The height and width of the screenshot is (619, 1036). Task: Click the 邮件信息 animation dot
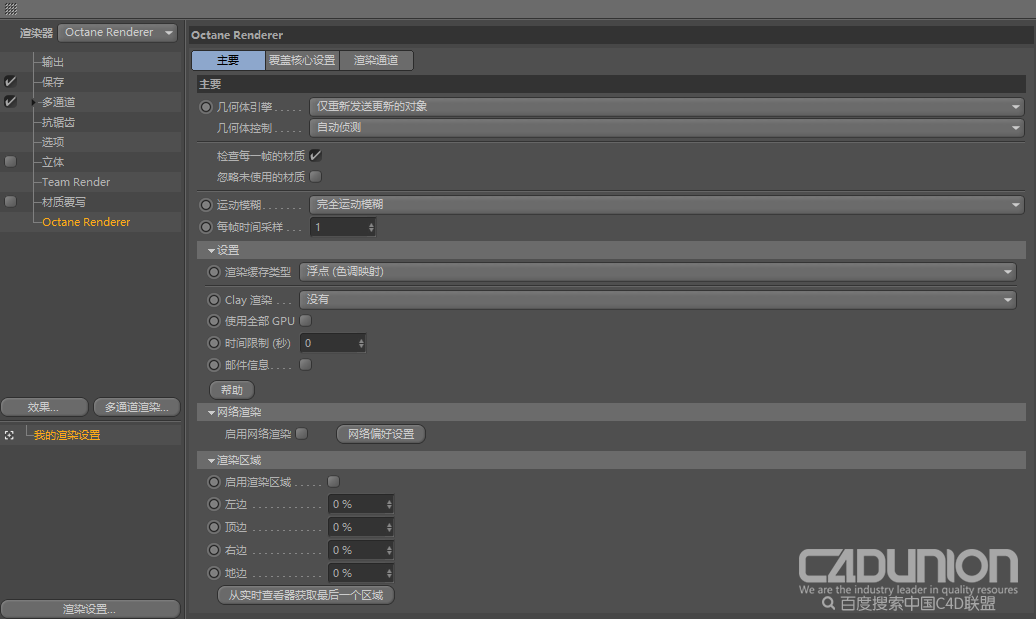tap(213, 365)
